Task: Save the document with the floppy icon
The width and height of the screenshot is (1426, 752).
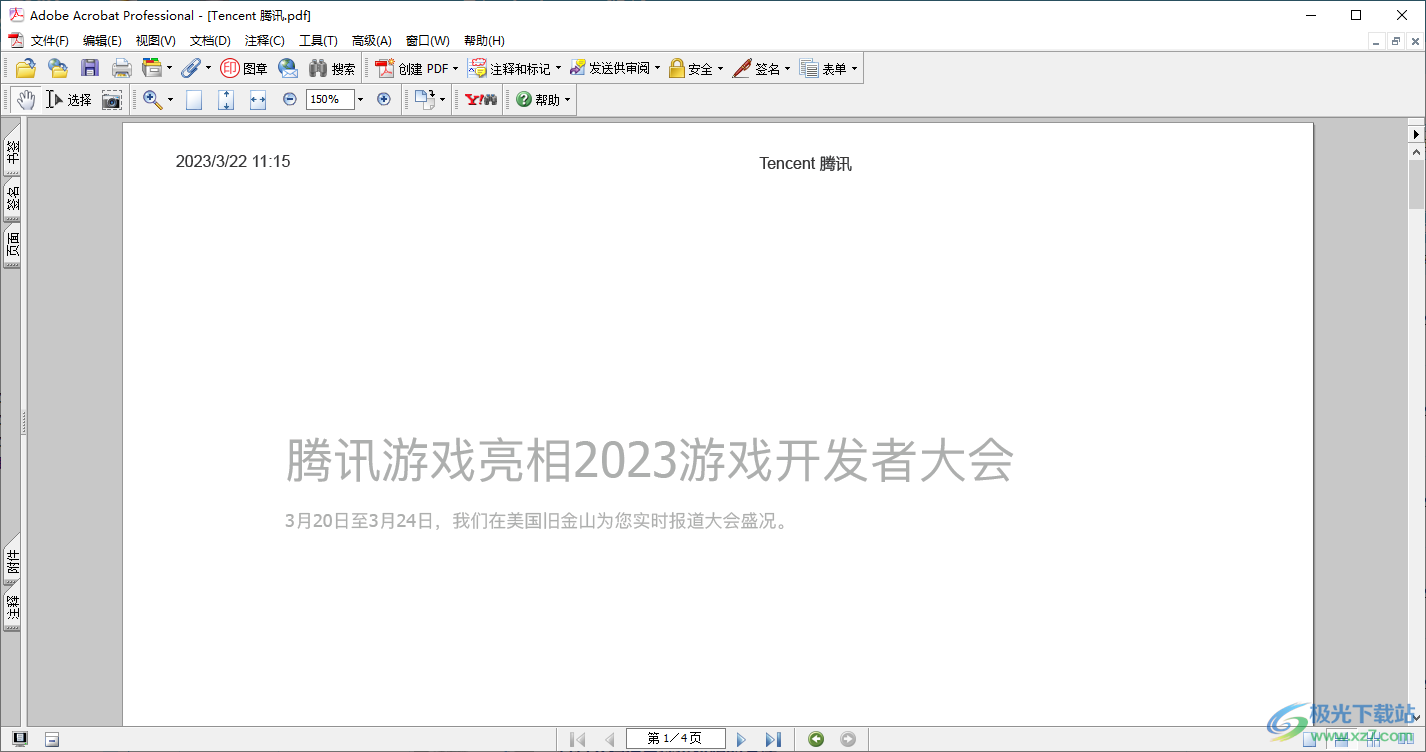Action: point(90,68)
